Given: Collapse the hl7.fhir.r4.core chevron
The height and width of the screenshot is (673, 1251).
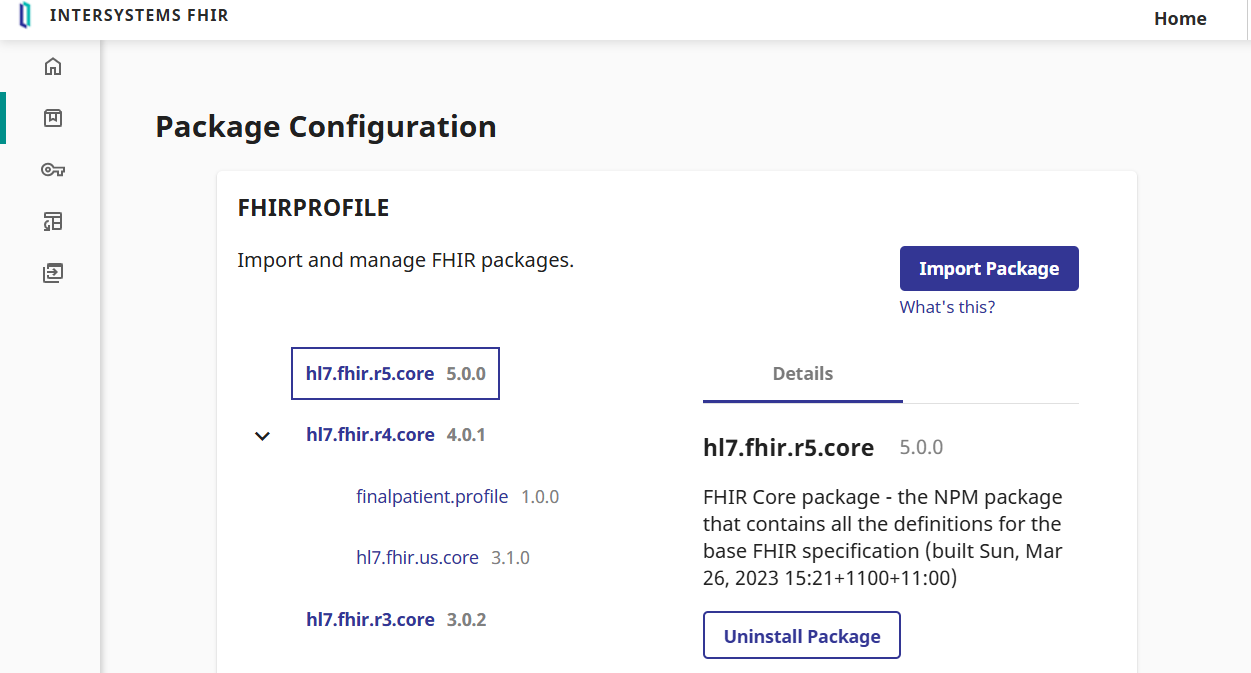Looking at the screenshot, I should tap(262, 436).
